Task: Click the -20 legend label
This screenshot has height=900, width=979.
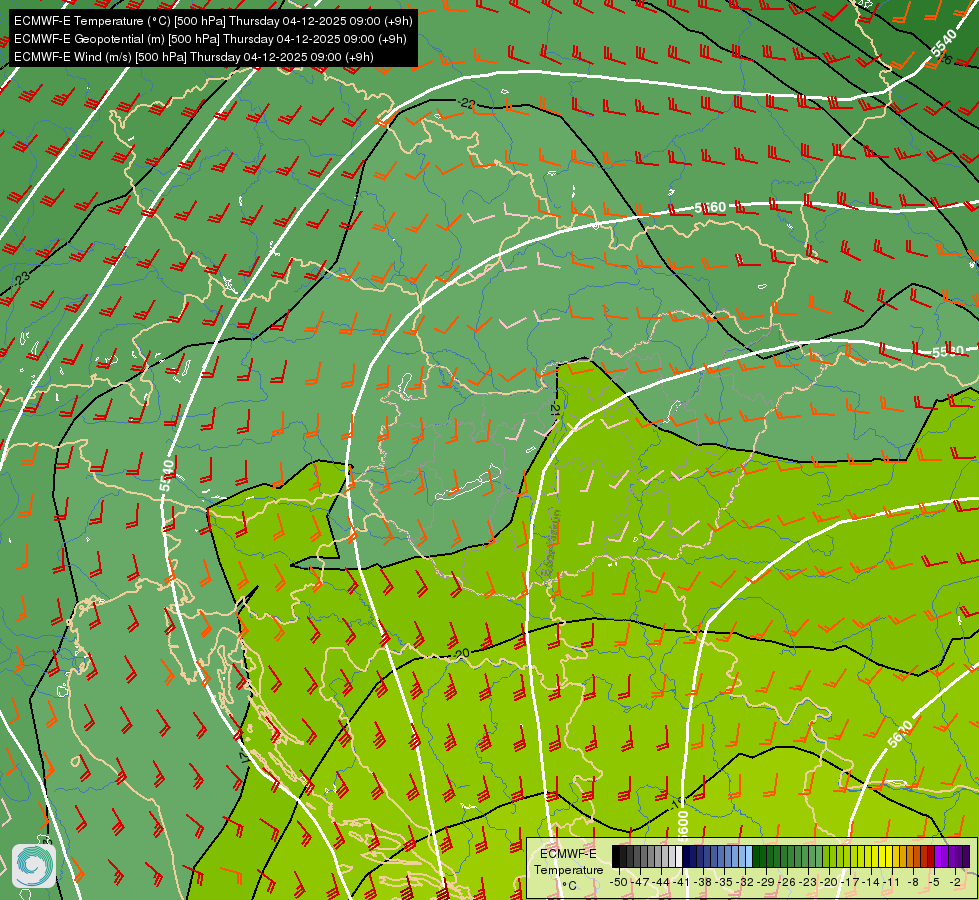Action: tap(830, 882)
